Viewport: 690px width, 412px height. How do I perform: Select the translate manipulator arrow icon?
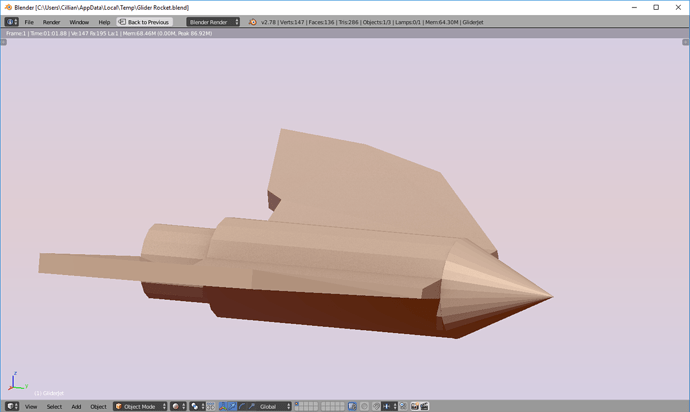(x=234, y=406)
